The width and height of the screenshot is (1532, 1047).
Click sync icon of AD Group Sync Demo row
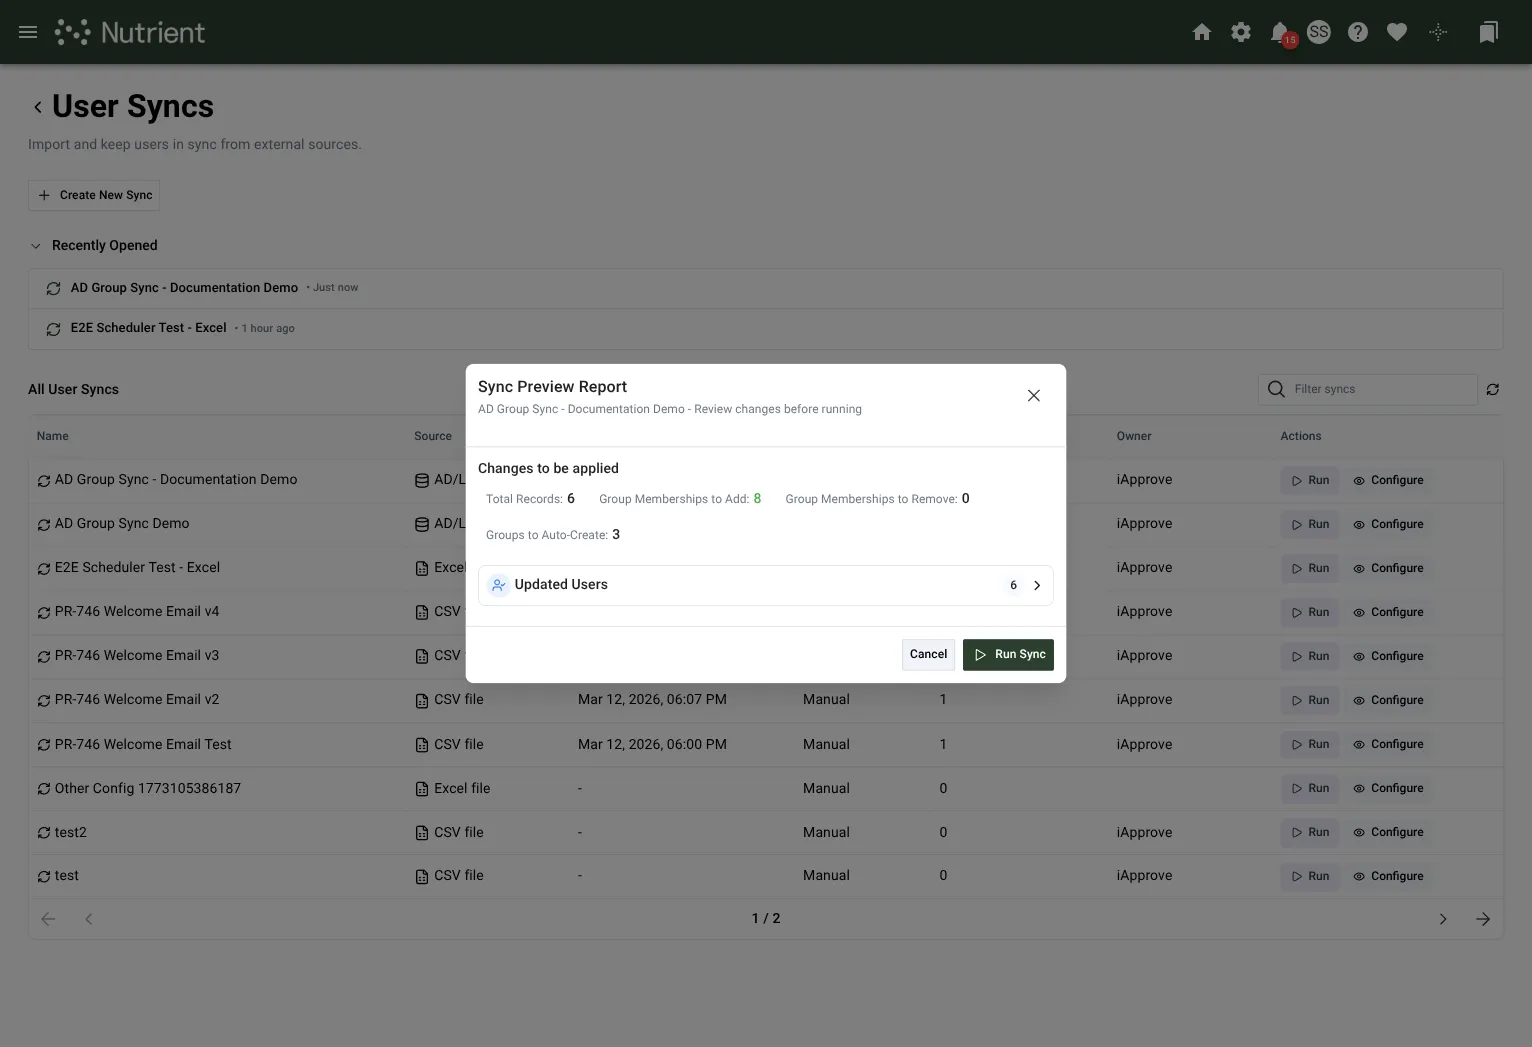(44, 524)
